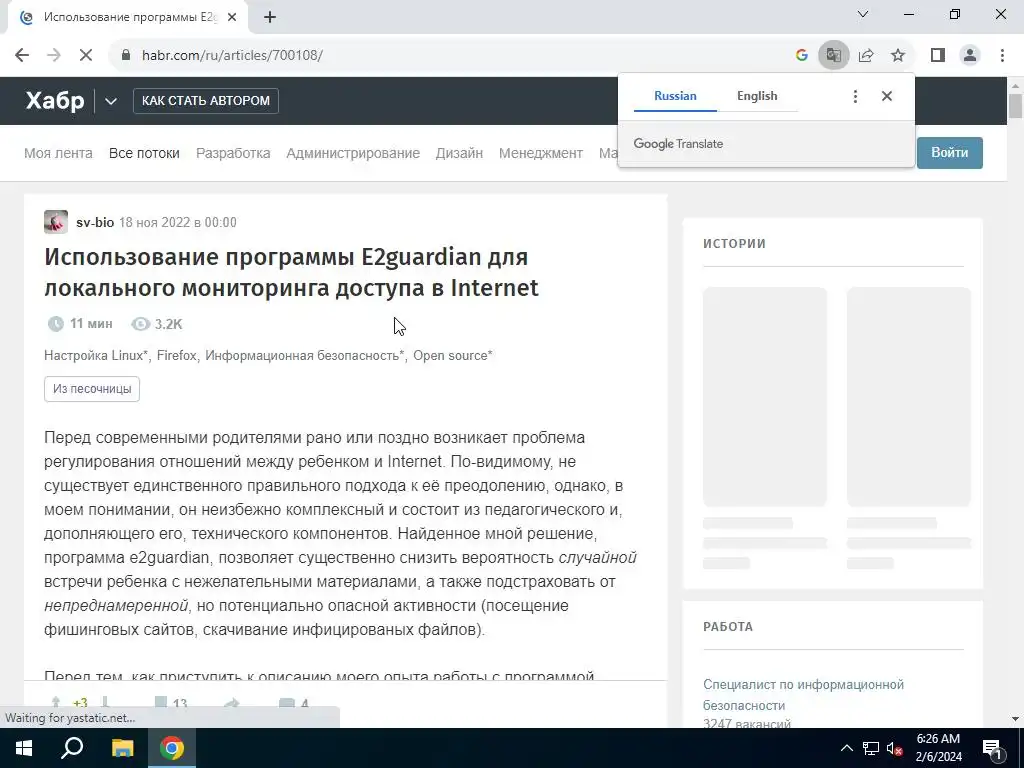Open the Chrome three-dot menu

1002,56
